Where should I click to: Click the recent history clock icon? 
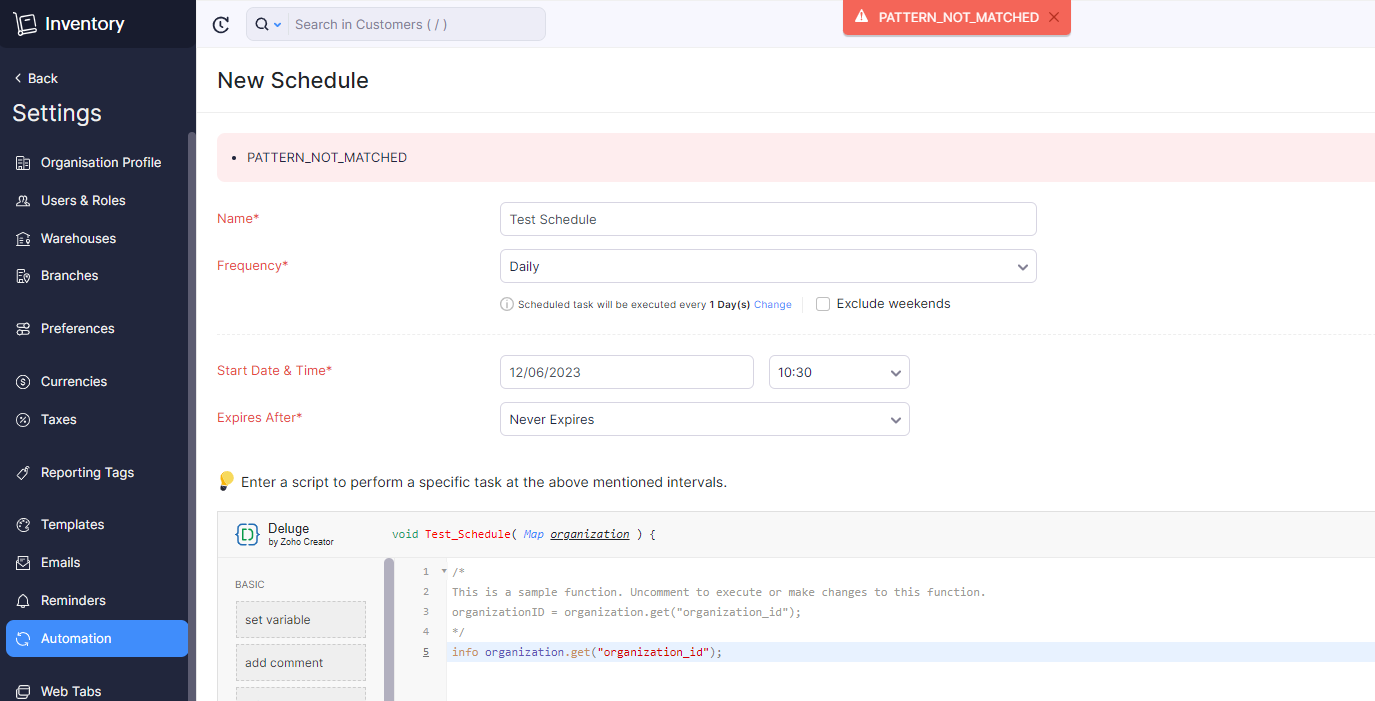tap(221, 25)
